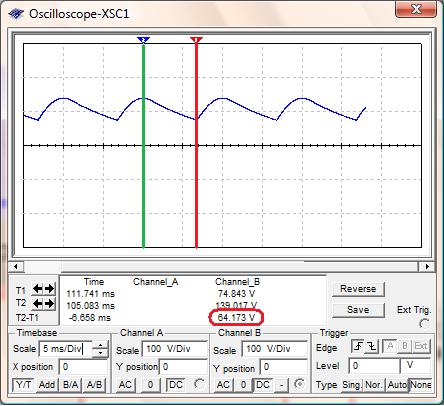Select trigger source B

point(405,347)
